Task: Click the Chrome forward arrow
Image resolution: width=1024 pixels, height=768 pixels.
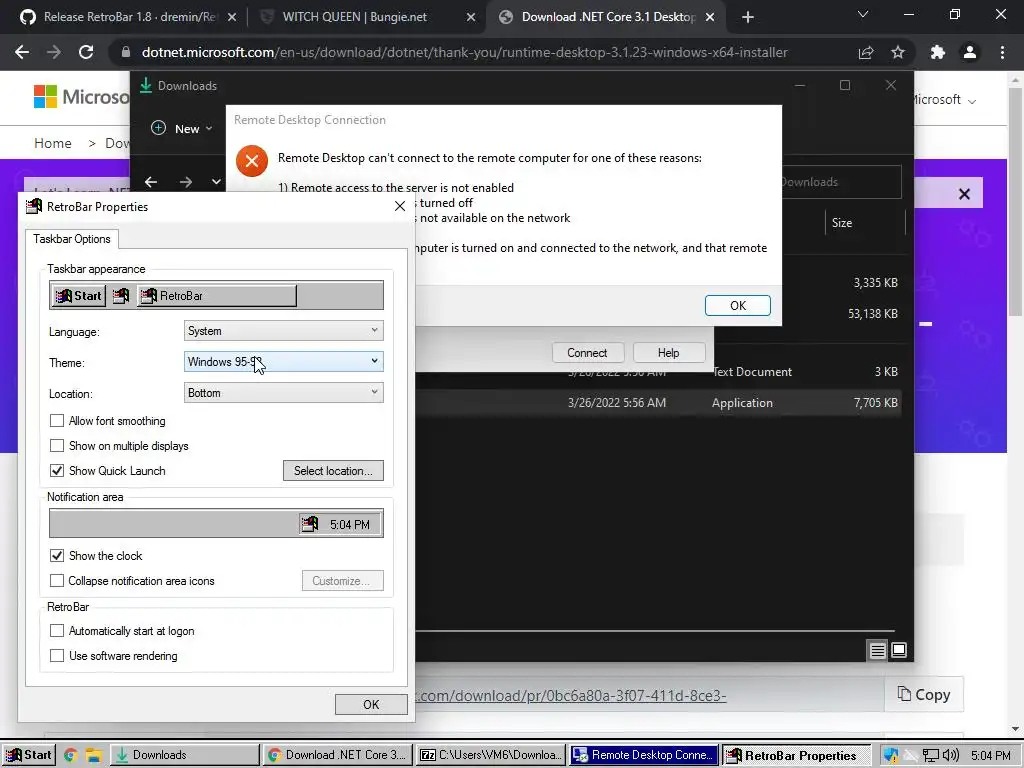Action: [x=54, y=52]
